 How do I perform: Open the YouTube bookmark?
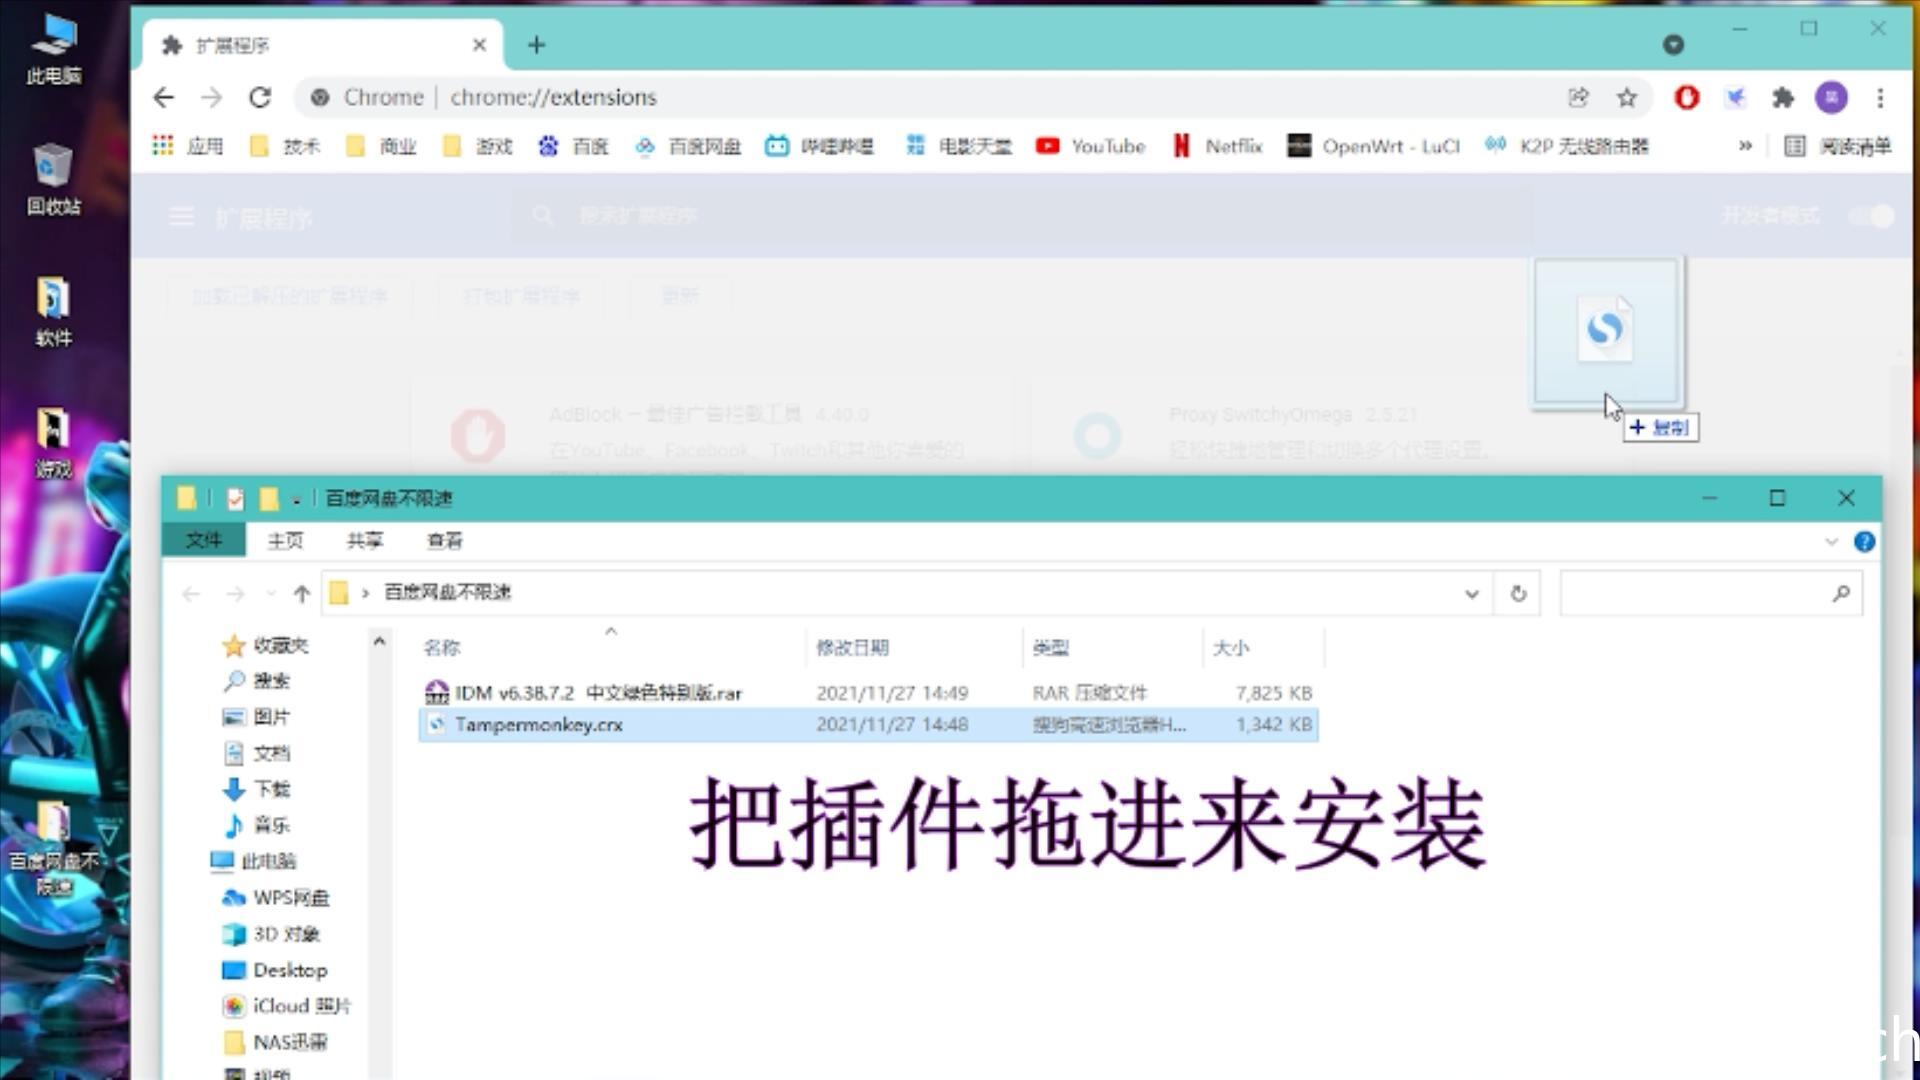pos(1091,146)
